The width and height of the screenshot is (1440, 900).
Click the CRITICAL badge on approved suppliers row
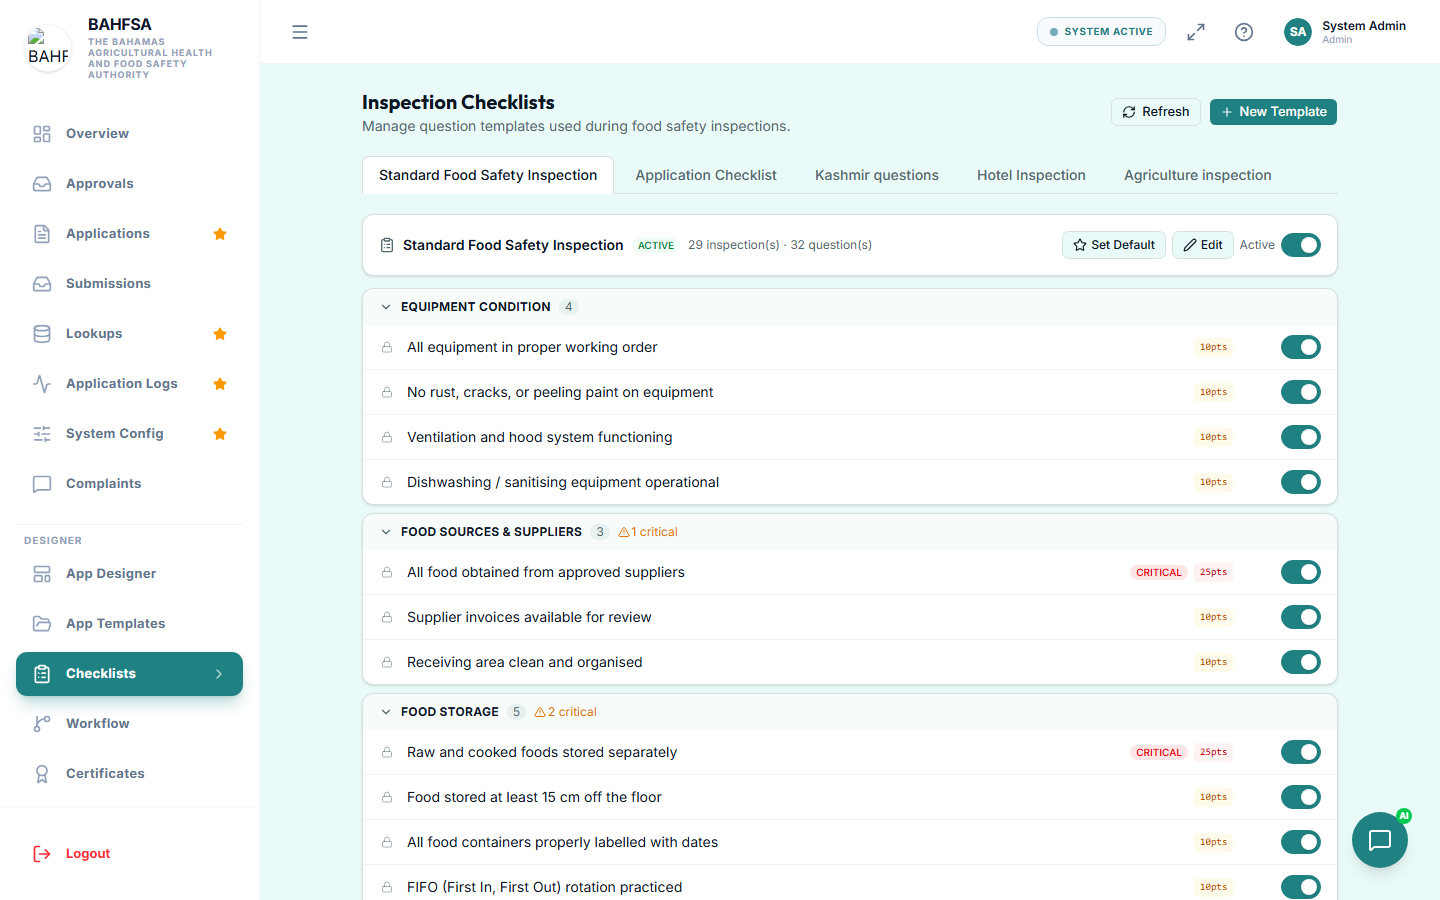click(1159, 572)
